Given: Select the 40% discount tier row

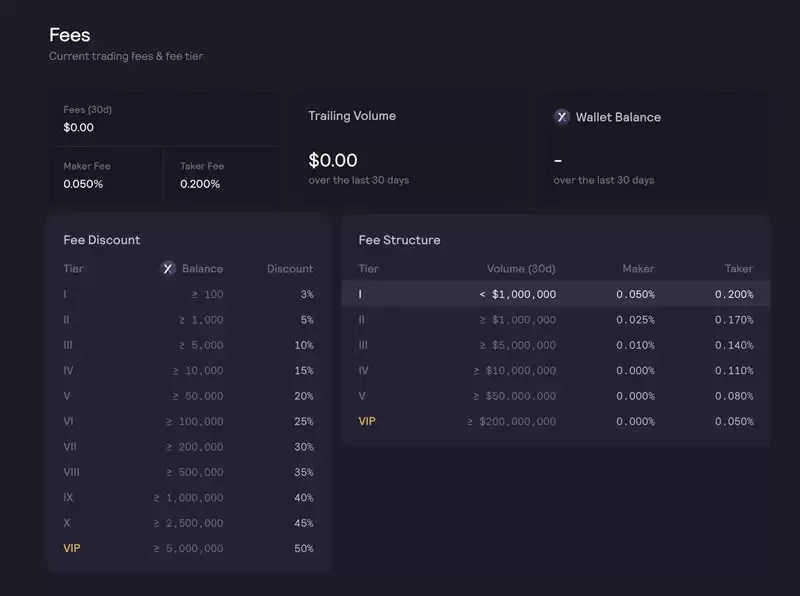Looking at the screenshot, I should click(188, 497).
